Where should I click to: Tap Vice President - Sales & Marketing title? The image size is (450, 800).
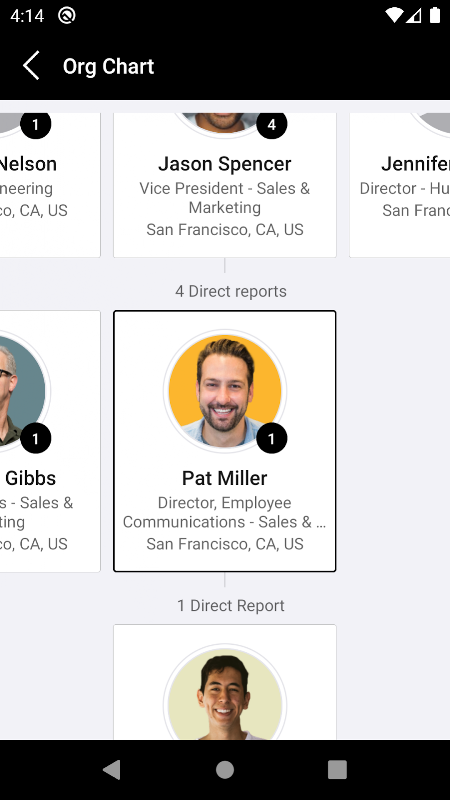tap(225, 198)
